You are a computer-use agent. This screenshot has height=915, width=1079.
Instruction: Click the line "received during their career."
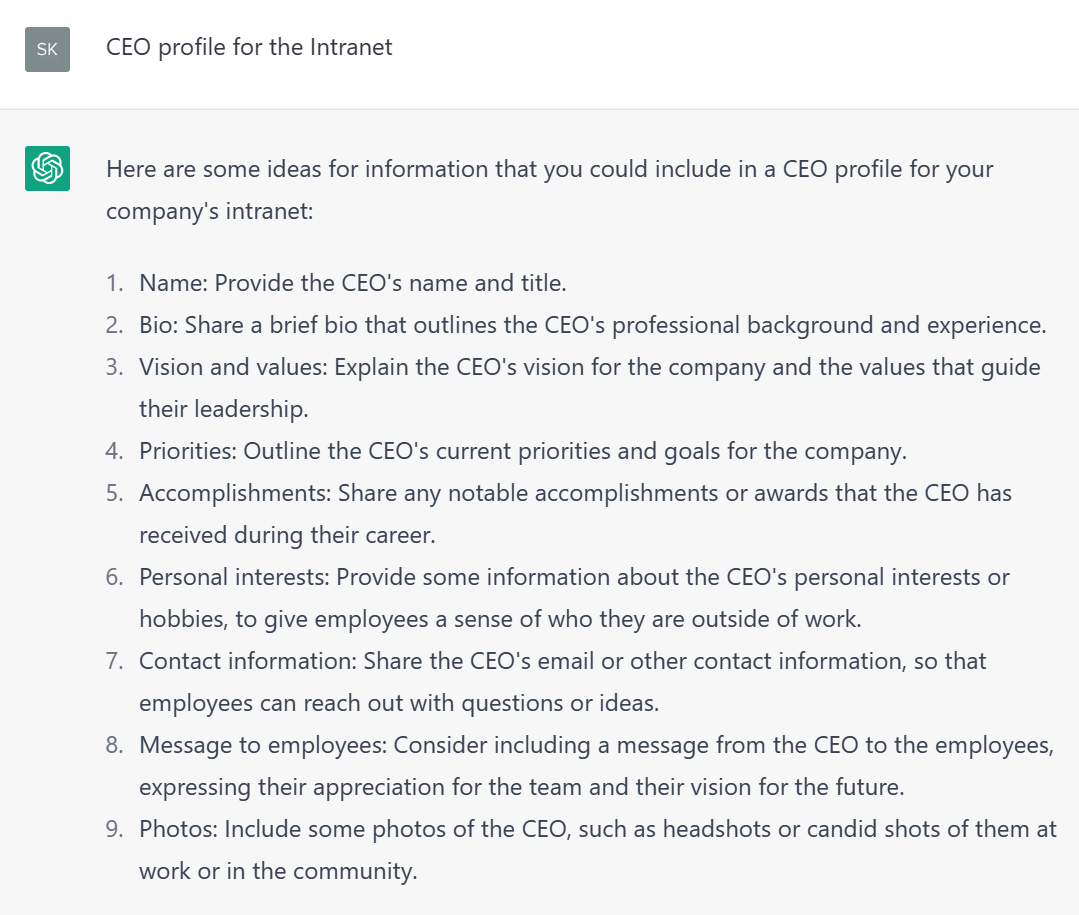tap(287, 535)
